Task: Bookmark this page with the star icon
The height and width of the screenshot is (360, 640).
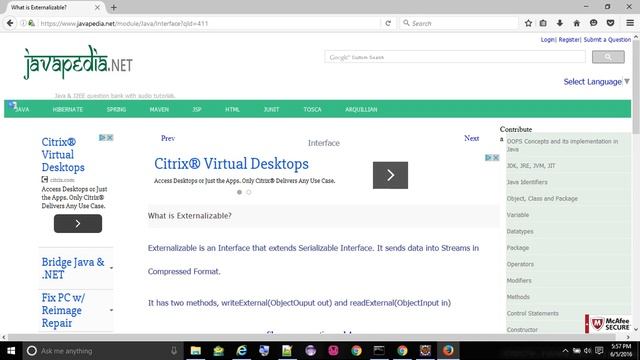Action: [x=528, y=23]
